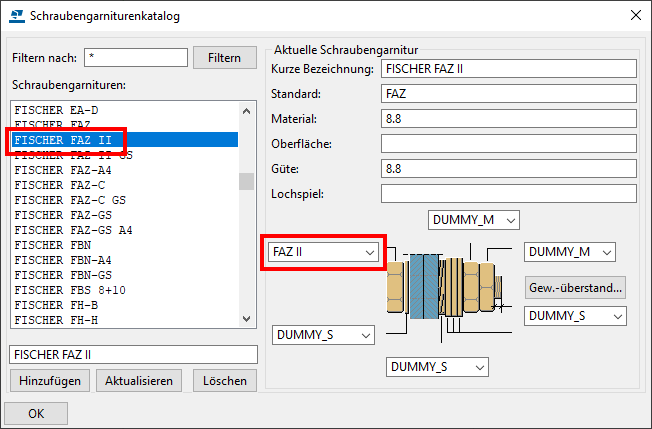Viewport: 652px width, 429px height.
Task: Click the Güte field showing 8.8
Action: (x=509, y=168)
